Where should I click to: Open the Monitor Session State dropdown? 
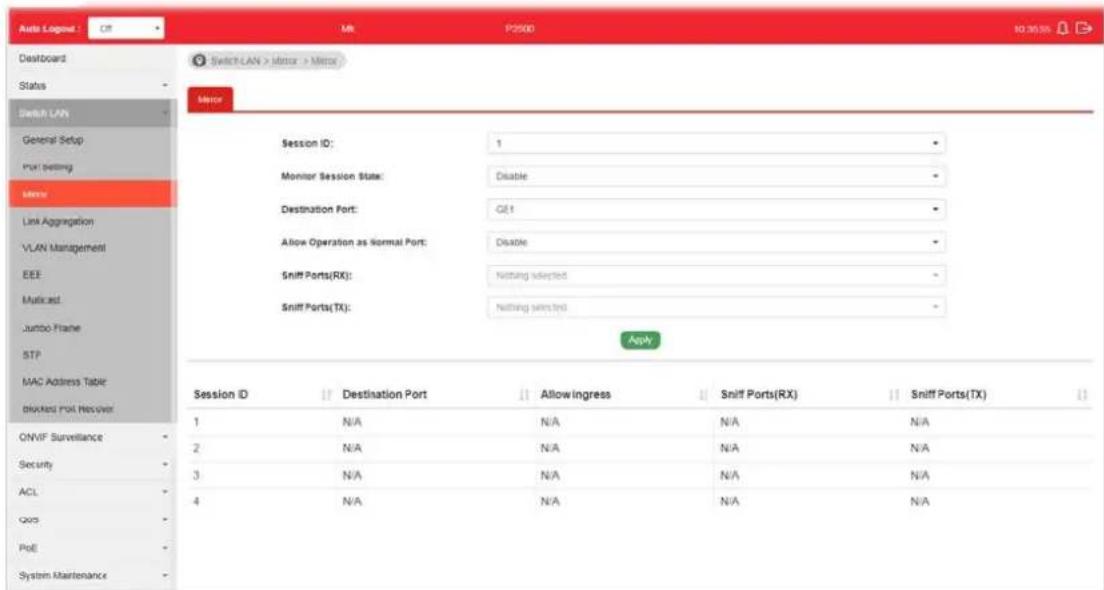click(x=716, y=176)
